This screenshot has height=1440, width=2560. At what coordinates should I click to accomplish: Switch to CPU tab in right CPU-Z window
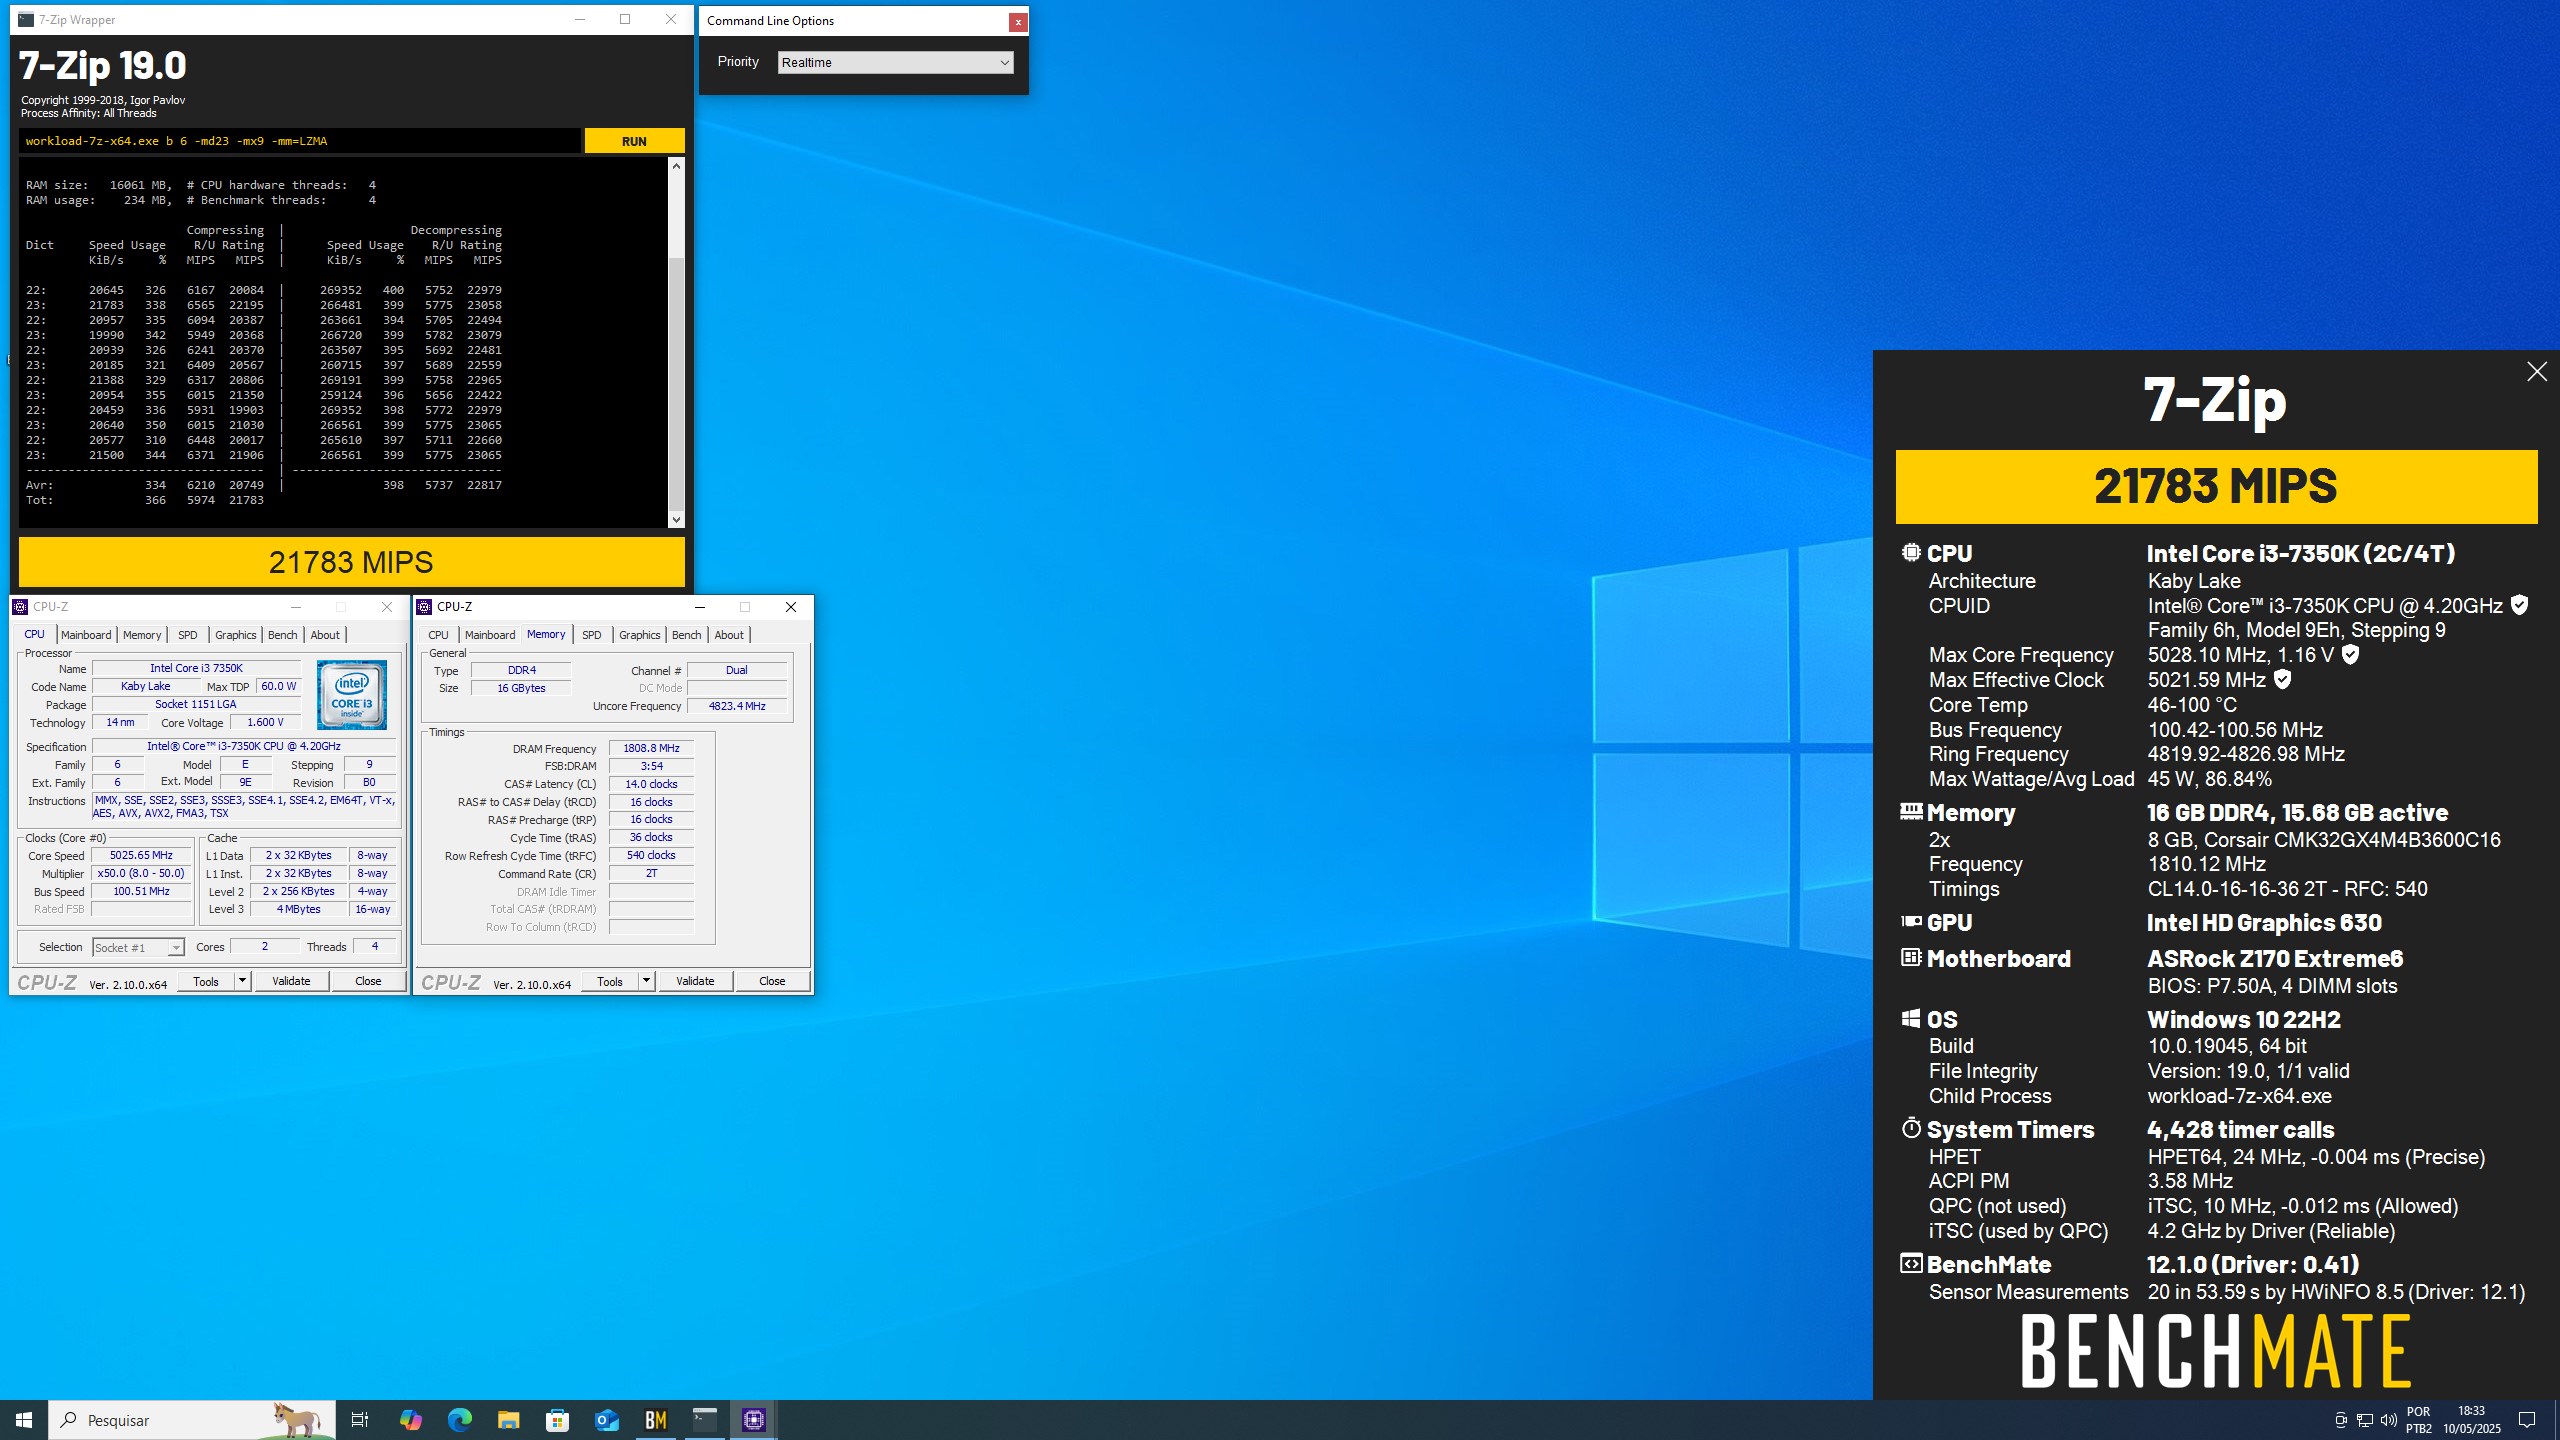pyautogui.click(x=438, y=635)
